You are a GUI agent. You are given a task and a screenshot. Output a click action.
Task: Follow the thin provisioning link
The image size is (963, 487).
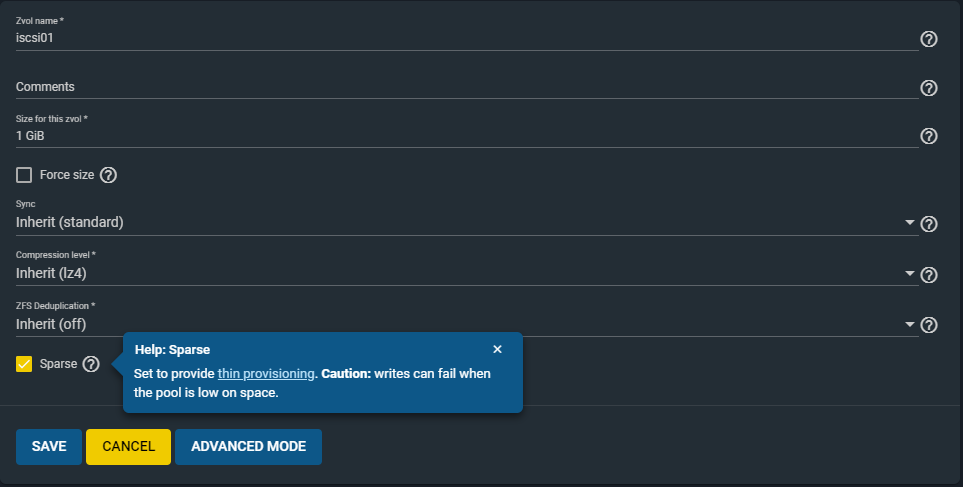point(266,373)
